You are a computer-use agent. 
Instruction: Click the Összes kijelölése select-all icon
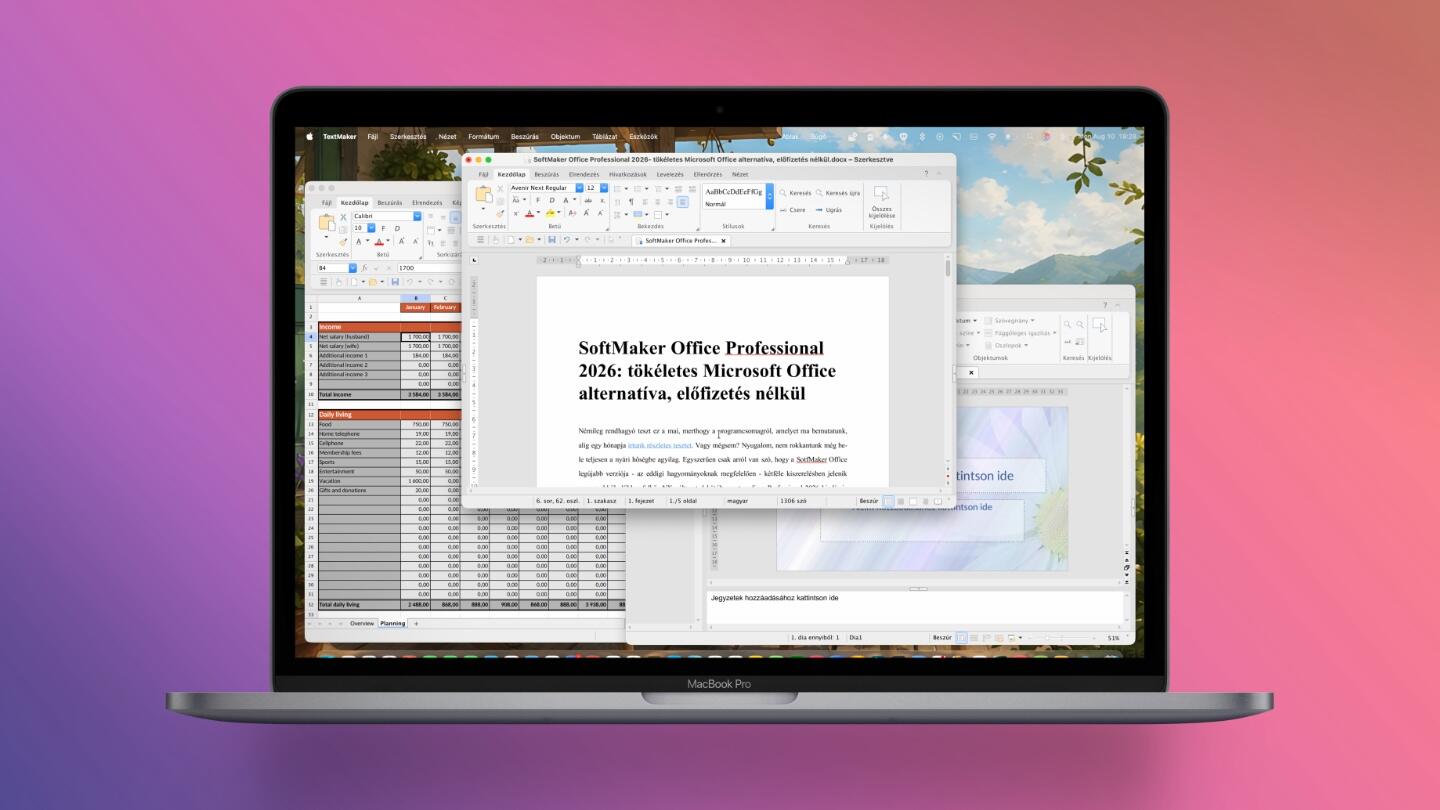[x=881, y=195]
